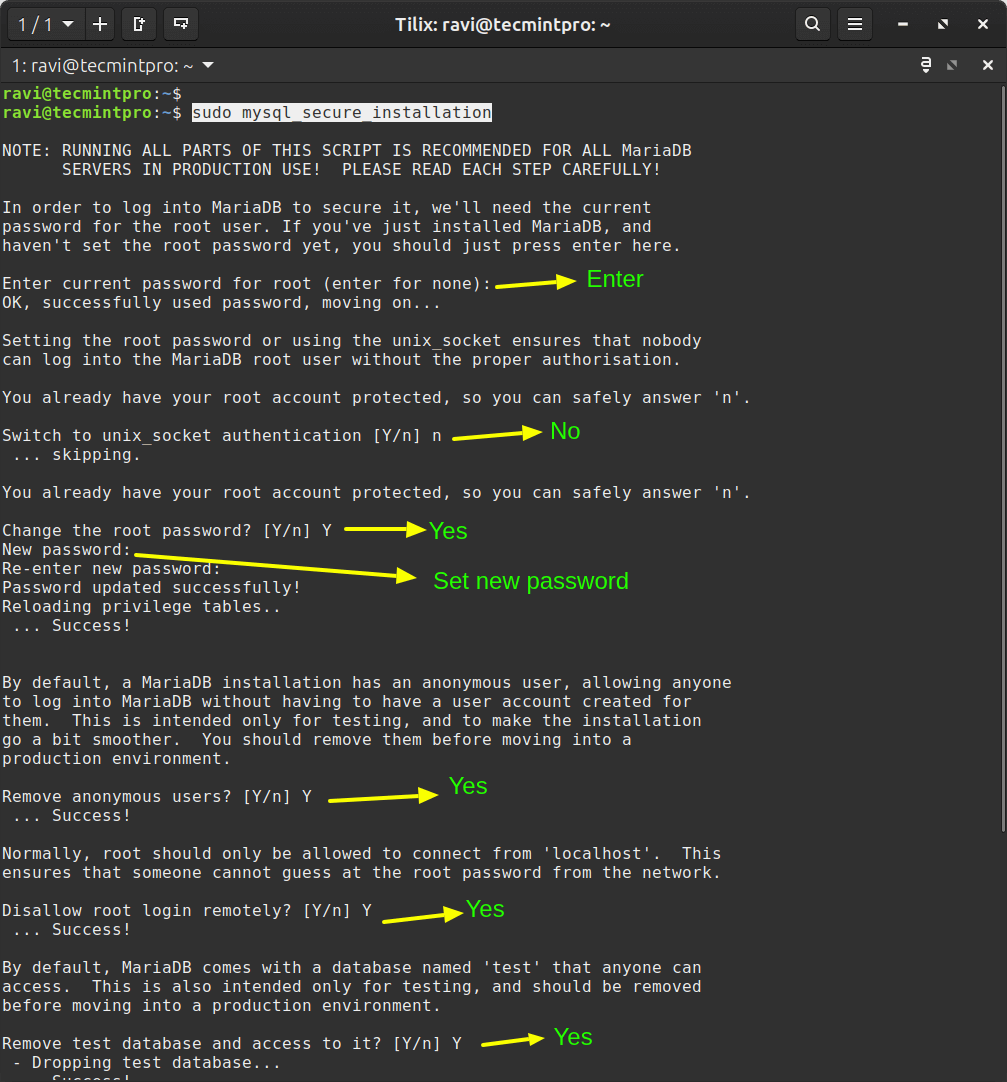Viewport: 1007px width, 1082px height.
Task: Close the Tilix window
Action: (x=980, y=24)
